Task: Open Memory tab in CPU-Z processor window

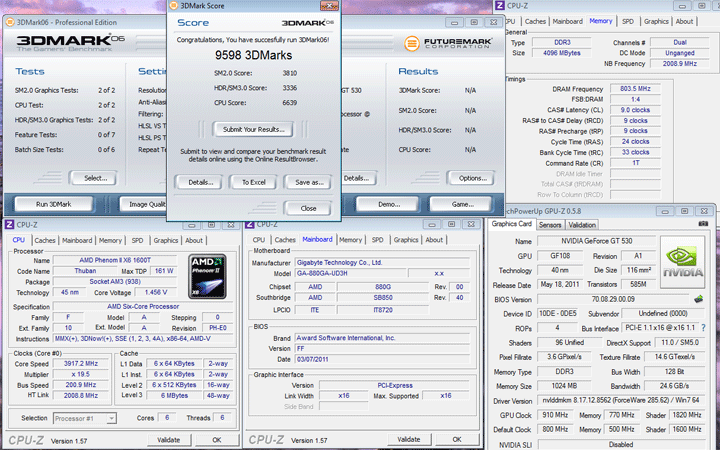Action: [x=110, y=240]
